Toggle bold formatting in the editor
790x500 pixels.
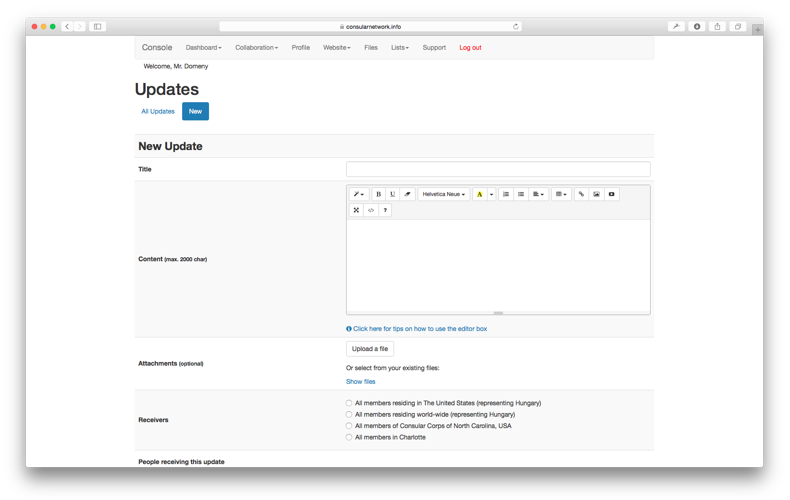(x=378, y=194)
